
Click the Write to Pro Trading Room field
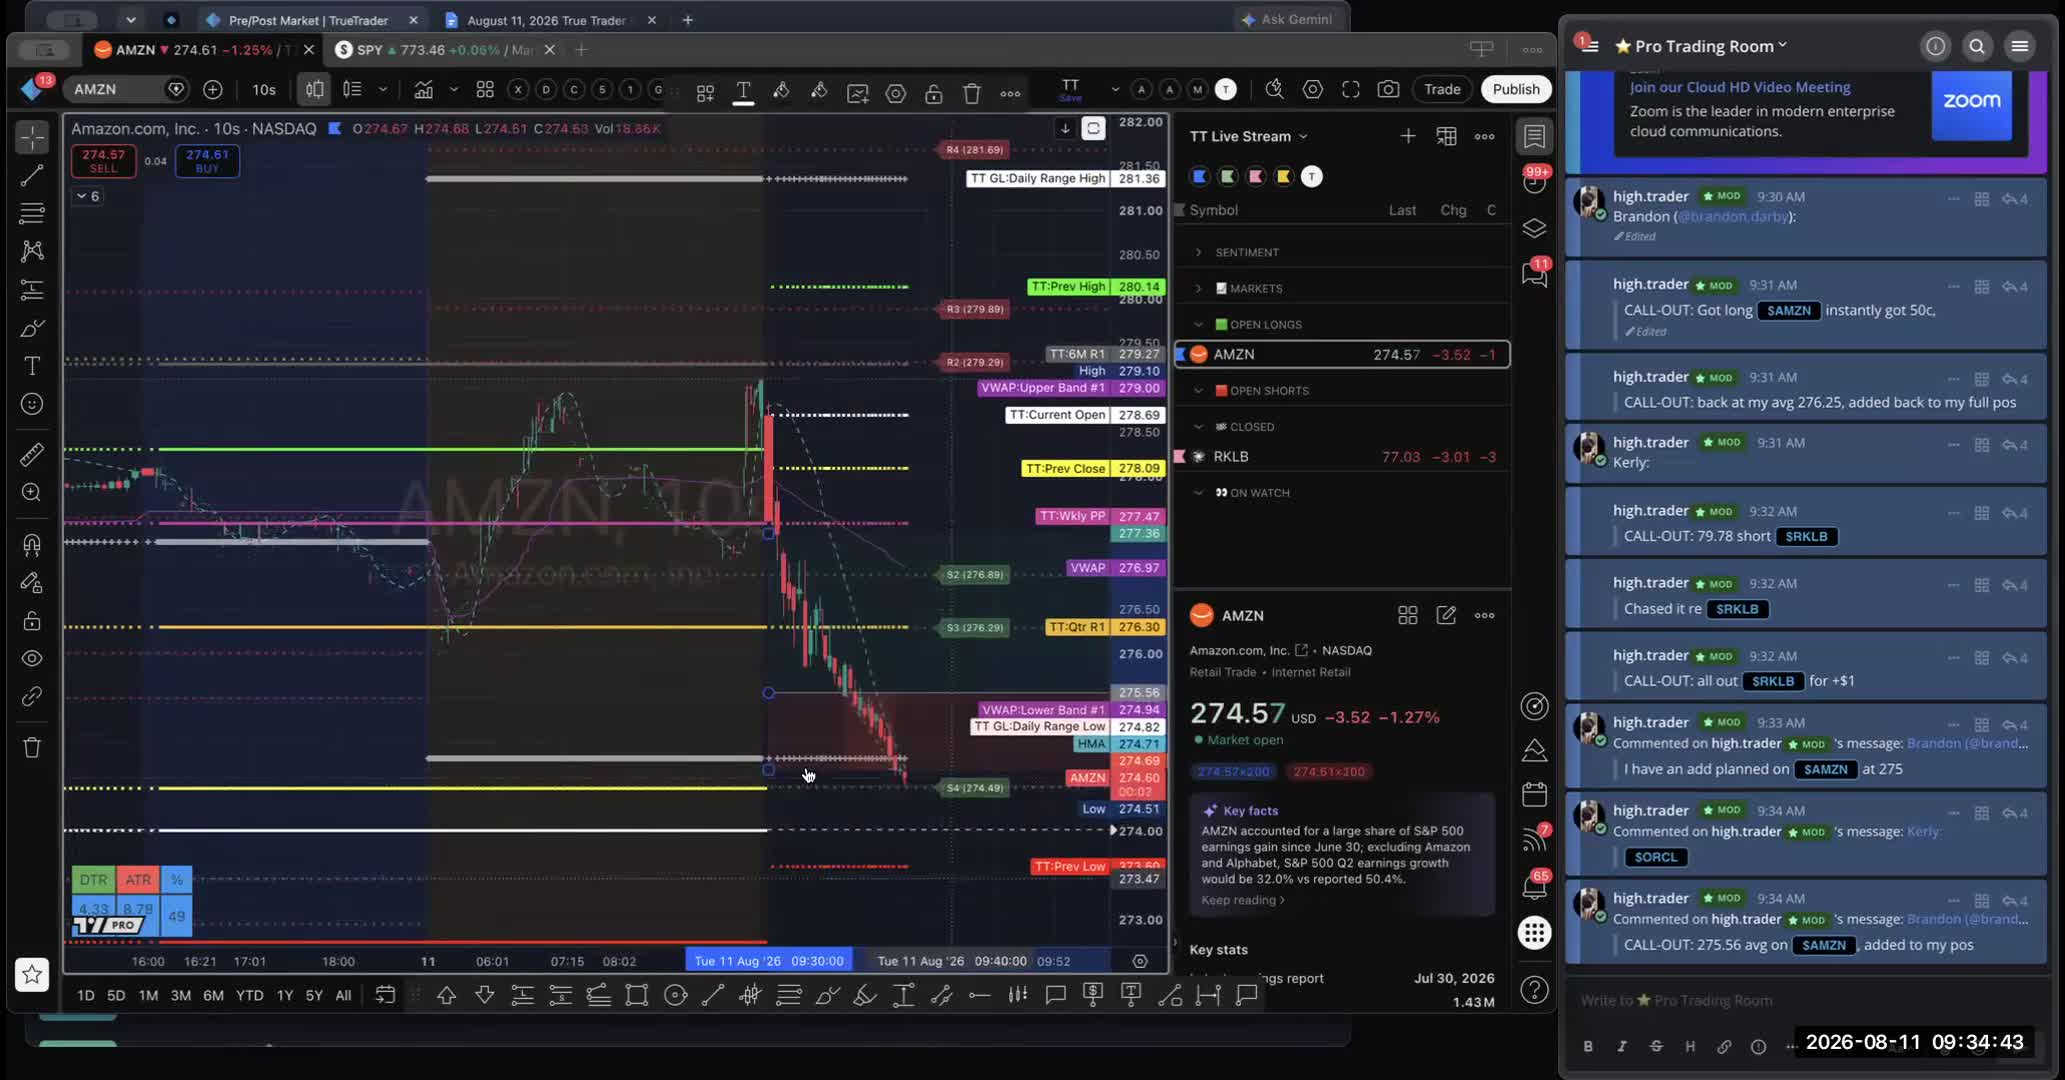1808,1000
